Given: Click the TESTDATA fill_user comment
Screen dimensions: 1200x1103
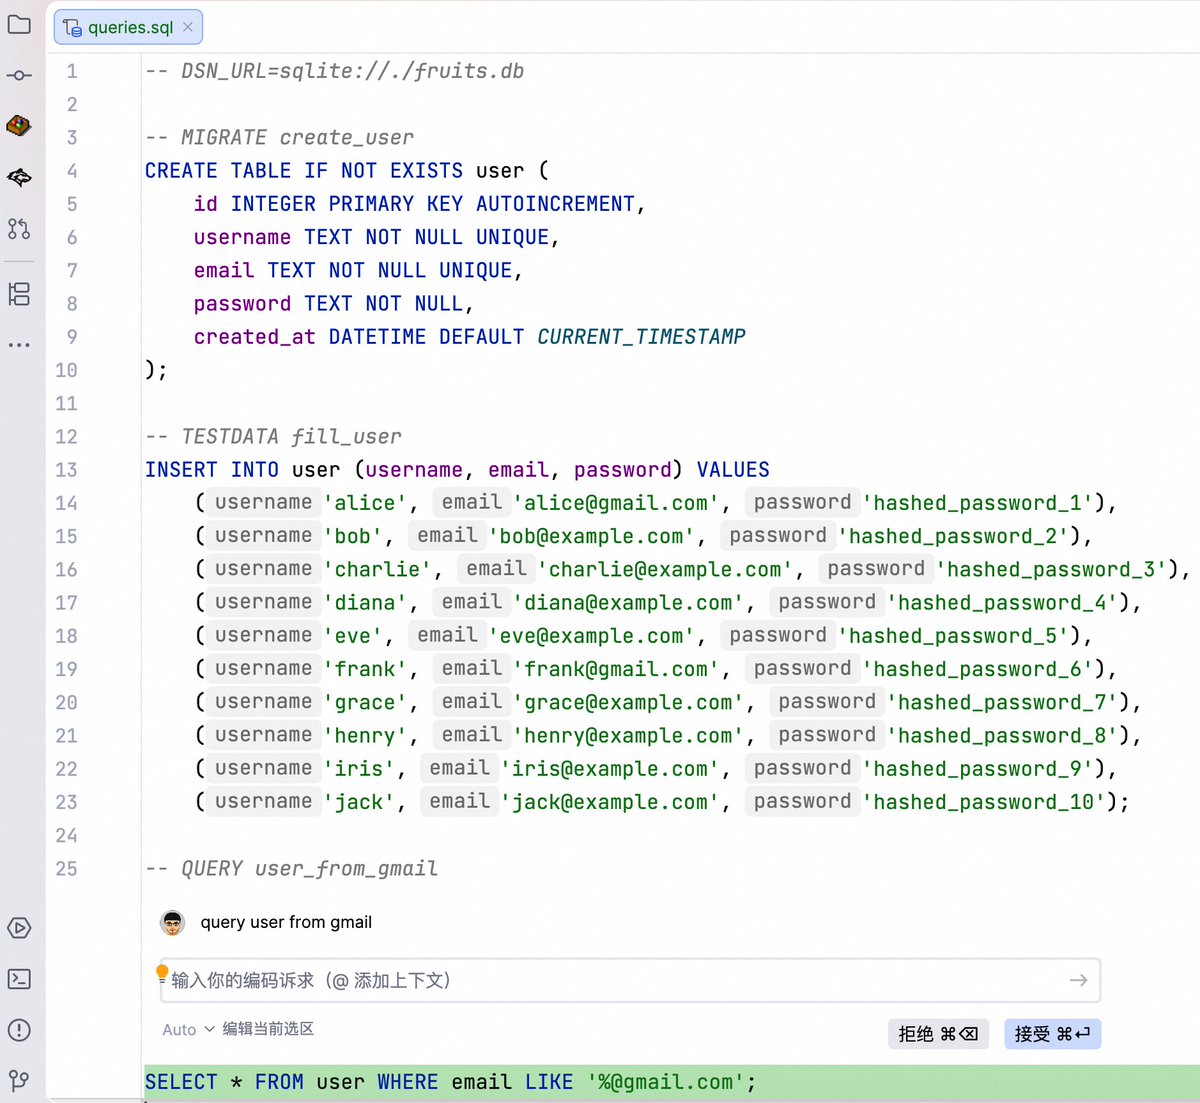Looking at the screenshot, I should pyautogui.click(x=273, y=436).
